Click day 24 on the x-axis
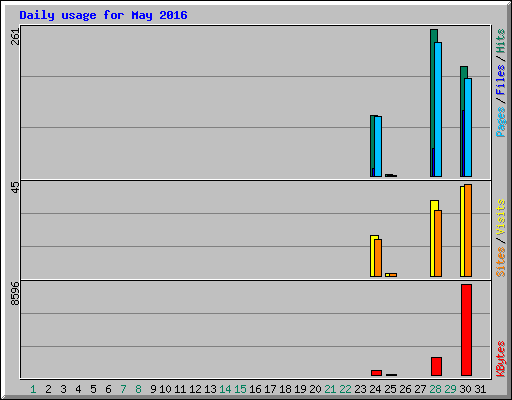512x400 pixels. pyautogui.click(x=375, y=389)
